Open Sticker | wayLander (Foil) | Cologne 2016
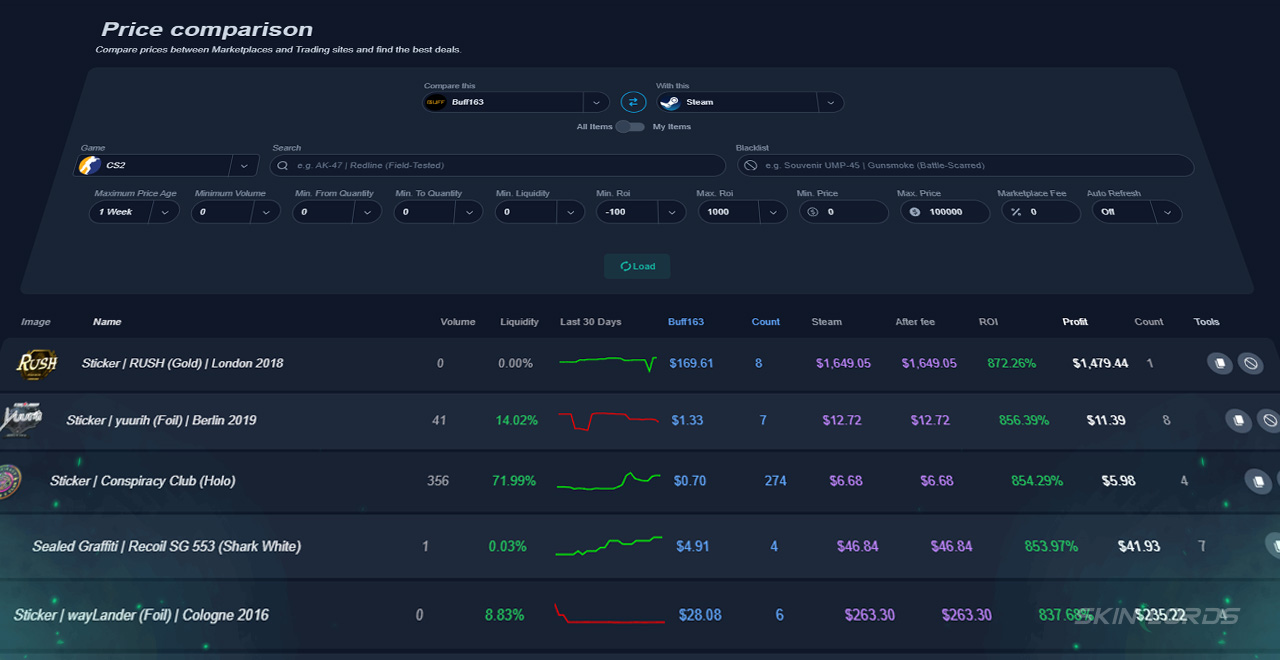This screenshot has width=1280, height=660. [141, 615]
